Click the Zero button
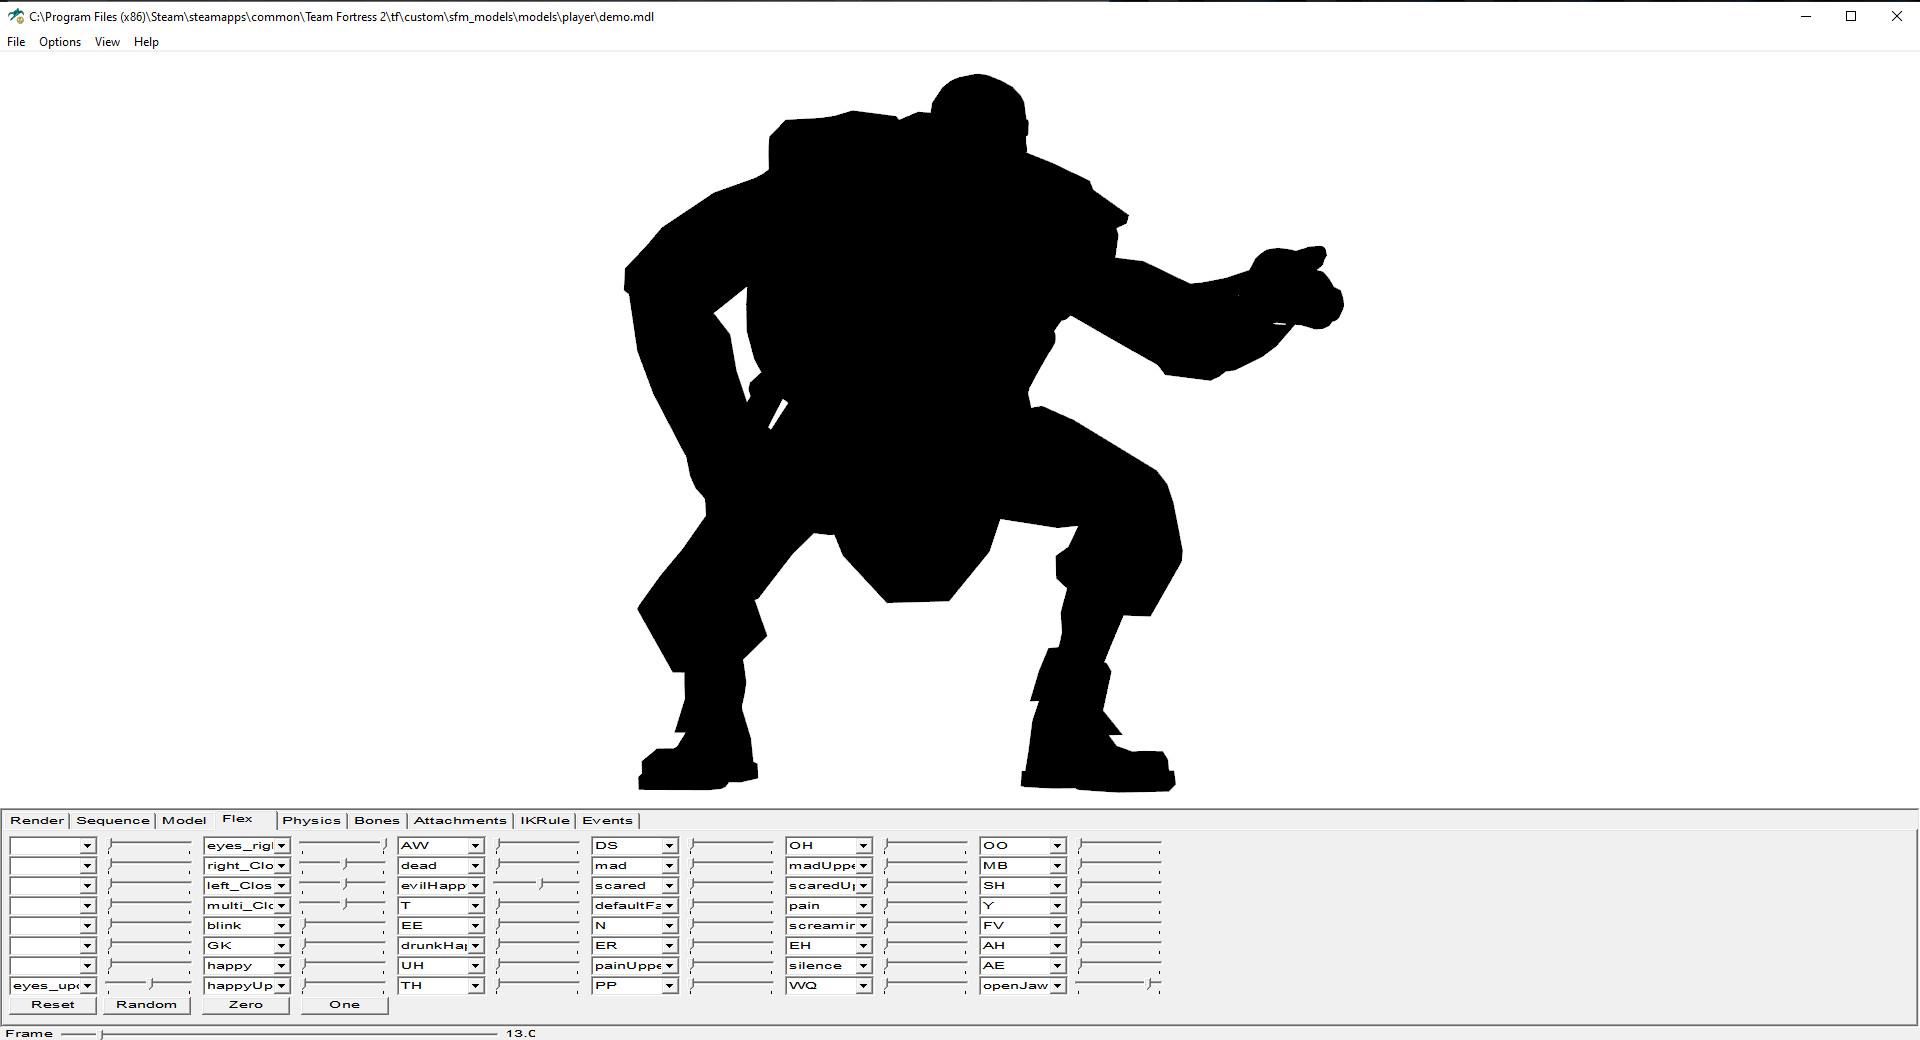1920x1040 pixels. [246, 1005]
